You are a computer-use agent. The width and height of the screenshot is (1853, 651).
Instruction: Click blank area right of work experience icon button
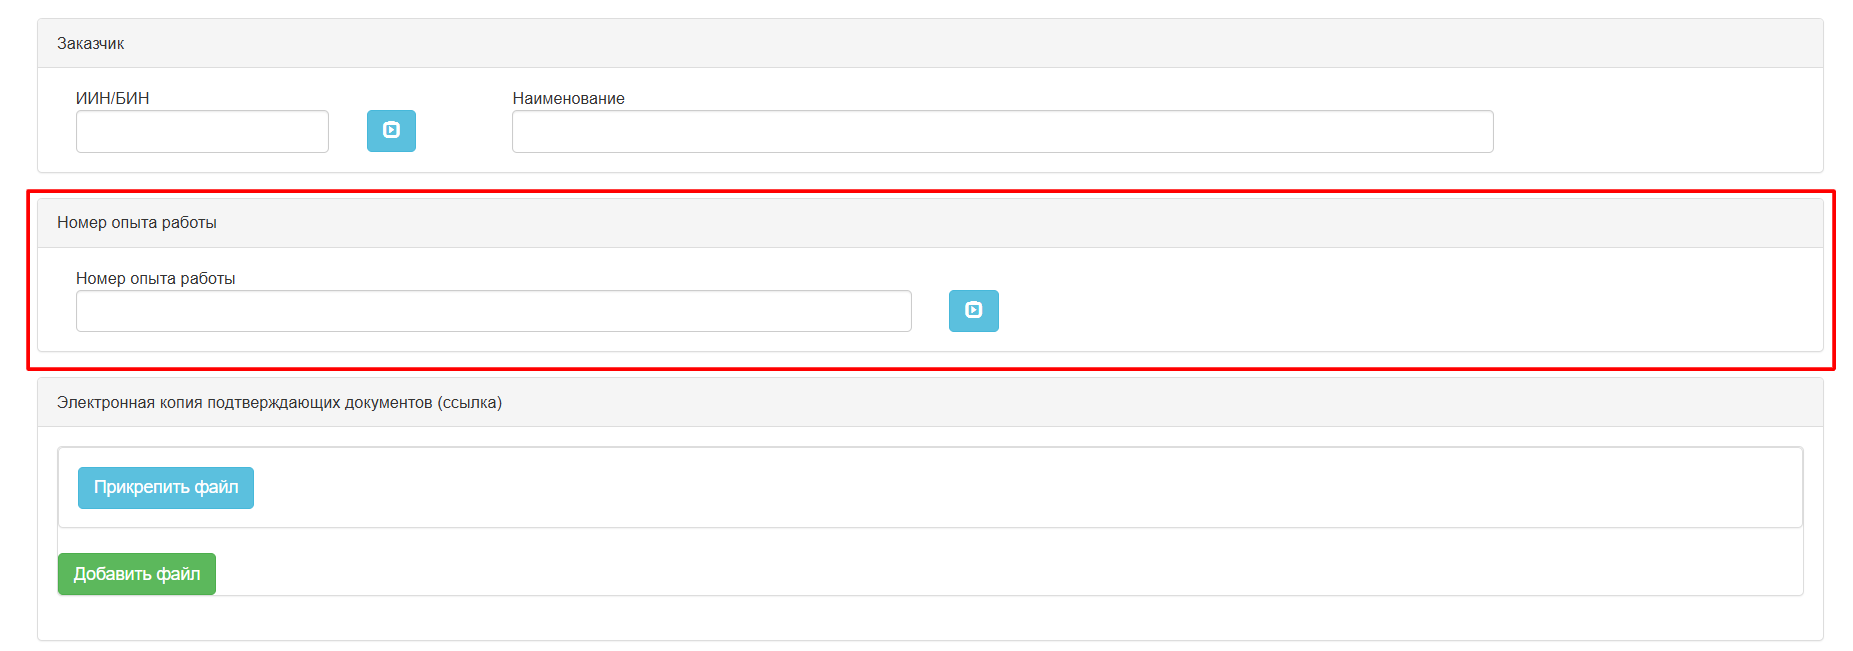1400,311
